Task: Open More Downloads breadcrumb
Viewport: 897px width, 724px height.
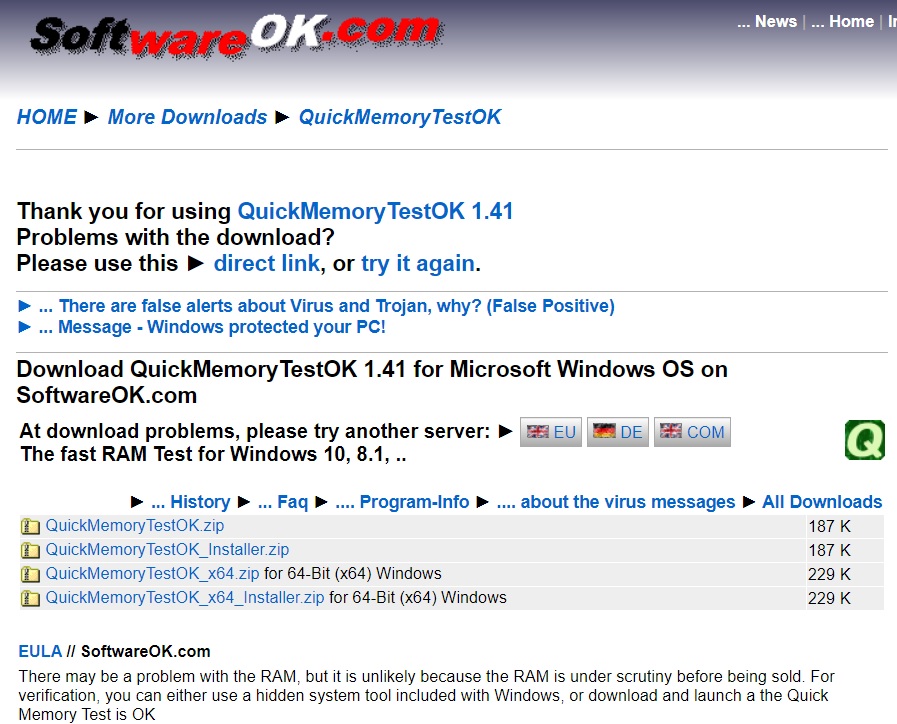Action: 188,117
